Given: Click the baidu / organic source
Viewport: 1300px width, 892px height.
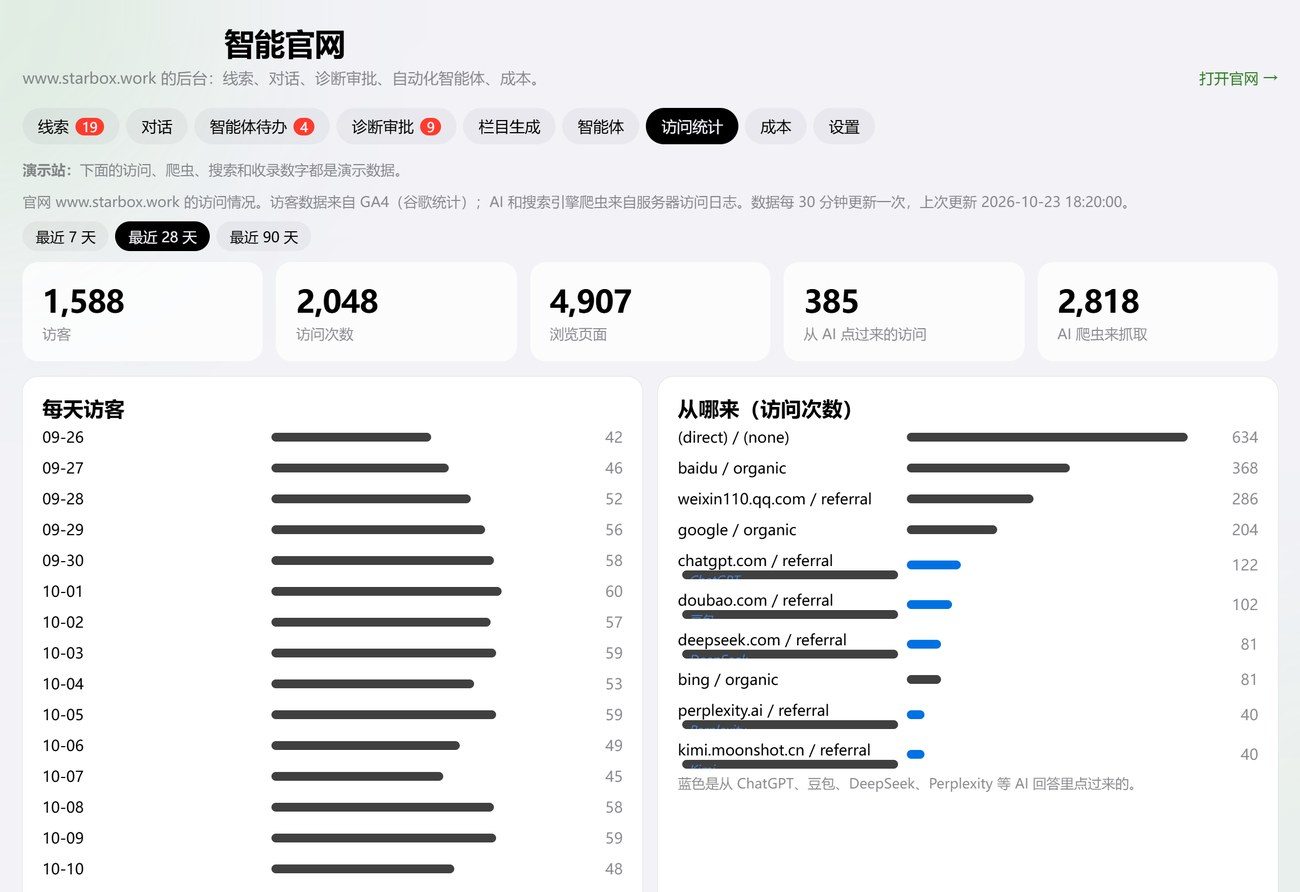Looking at the screenshot, I should (x=732, y=468).
